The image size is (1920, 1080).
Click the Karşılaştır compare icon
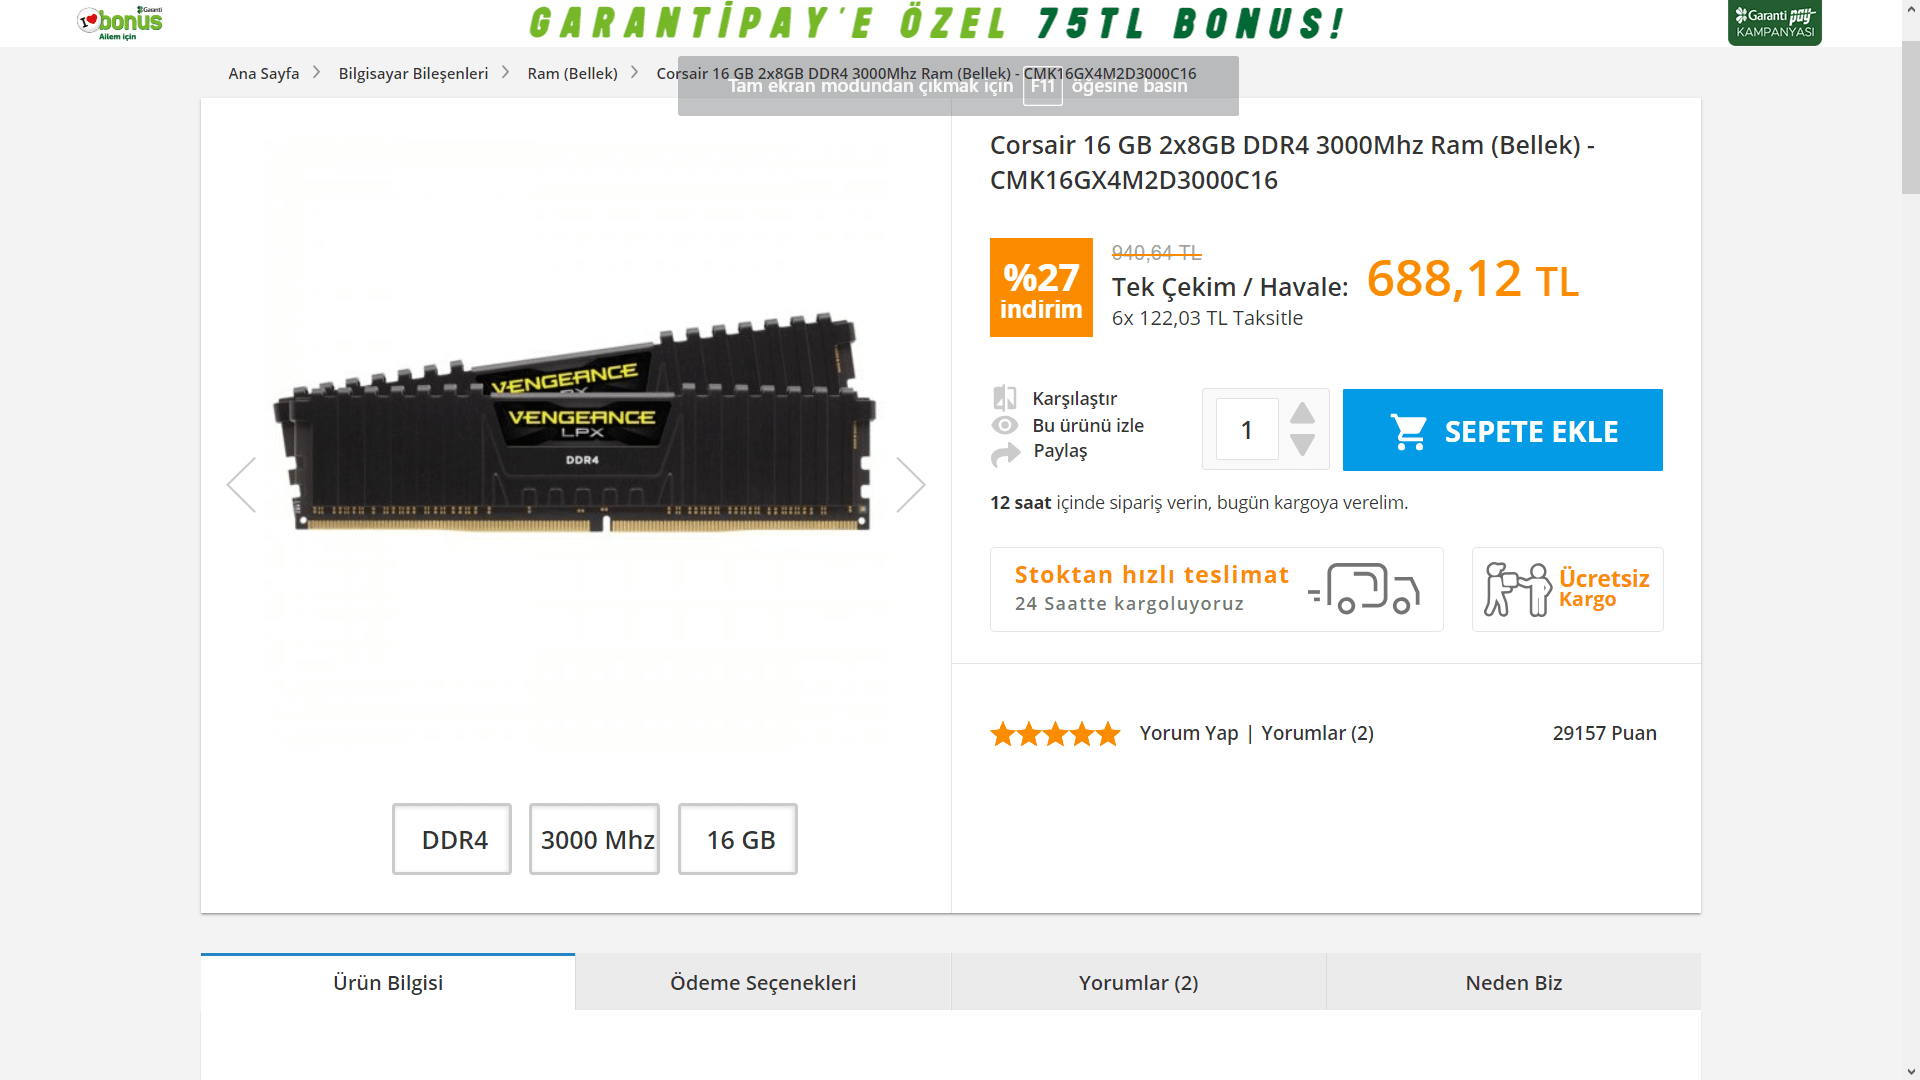(x=1005, y=398)
